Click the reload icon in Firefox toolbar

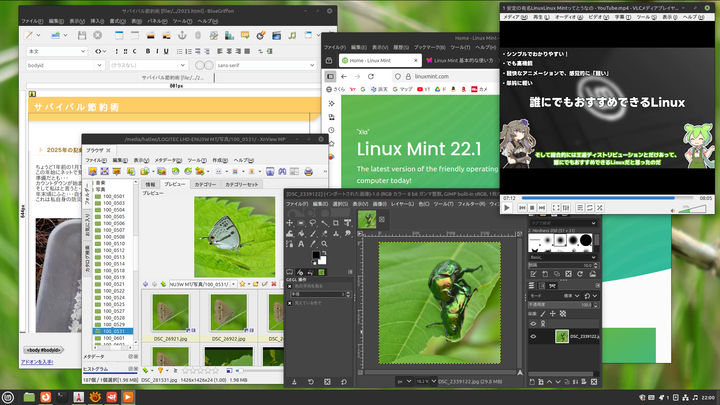[371, 76]
